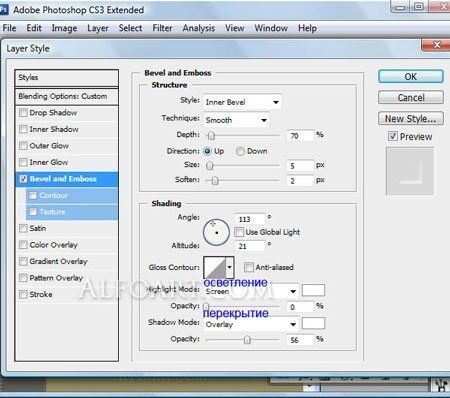Open the Image menu
Image resolution: width=450 pixels, height=398 pixels.
tap(64, 28)
